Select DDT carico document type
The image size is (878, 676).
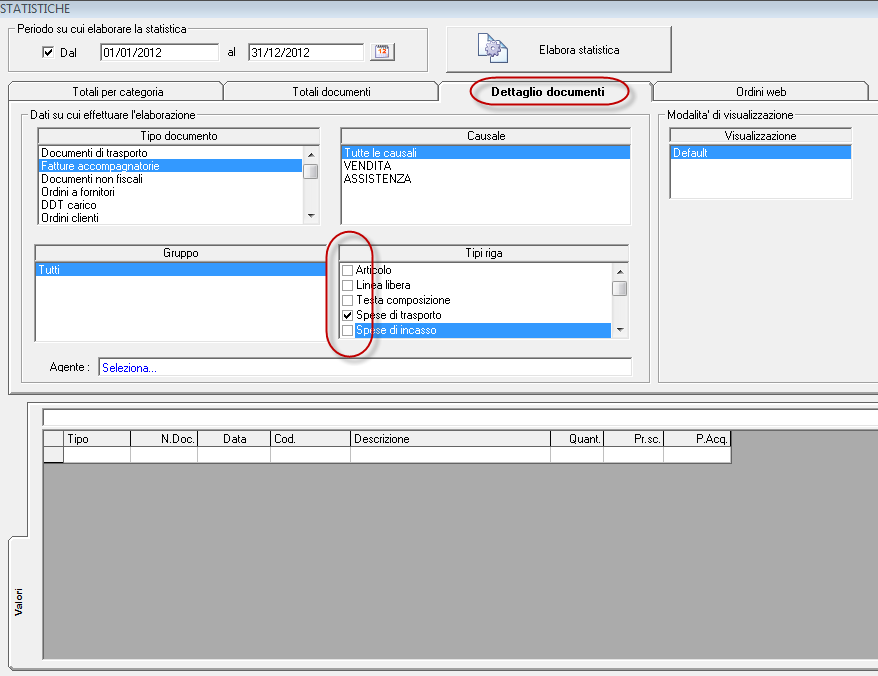tap(171, 205)
